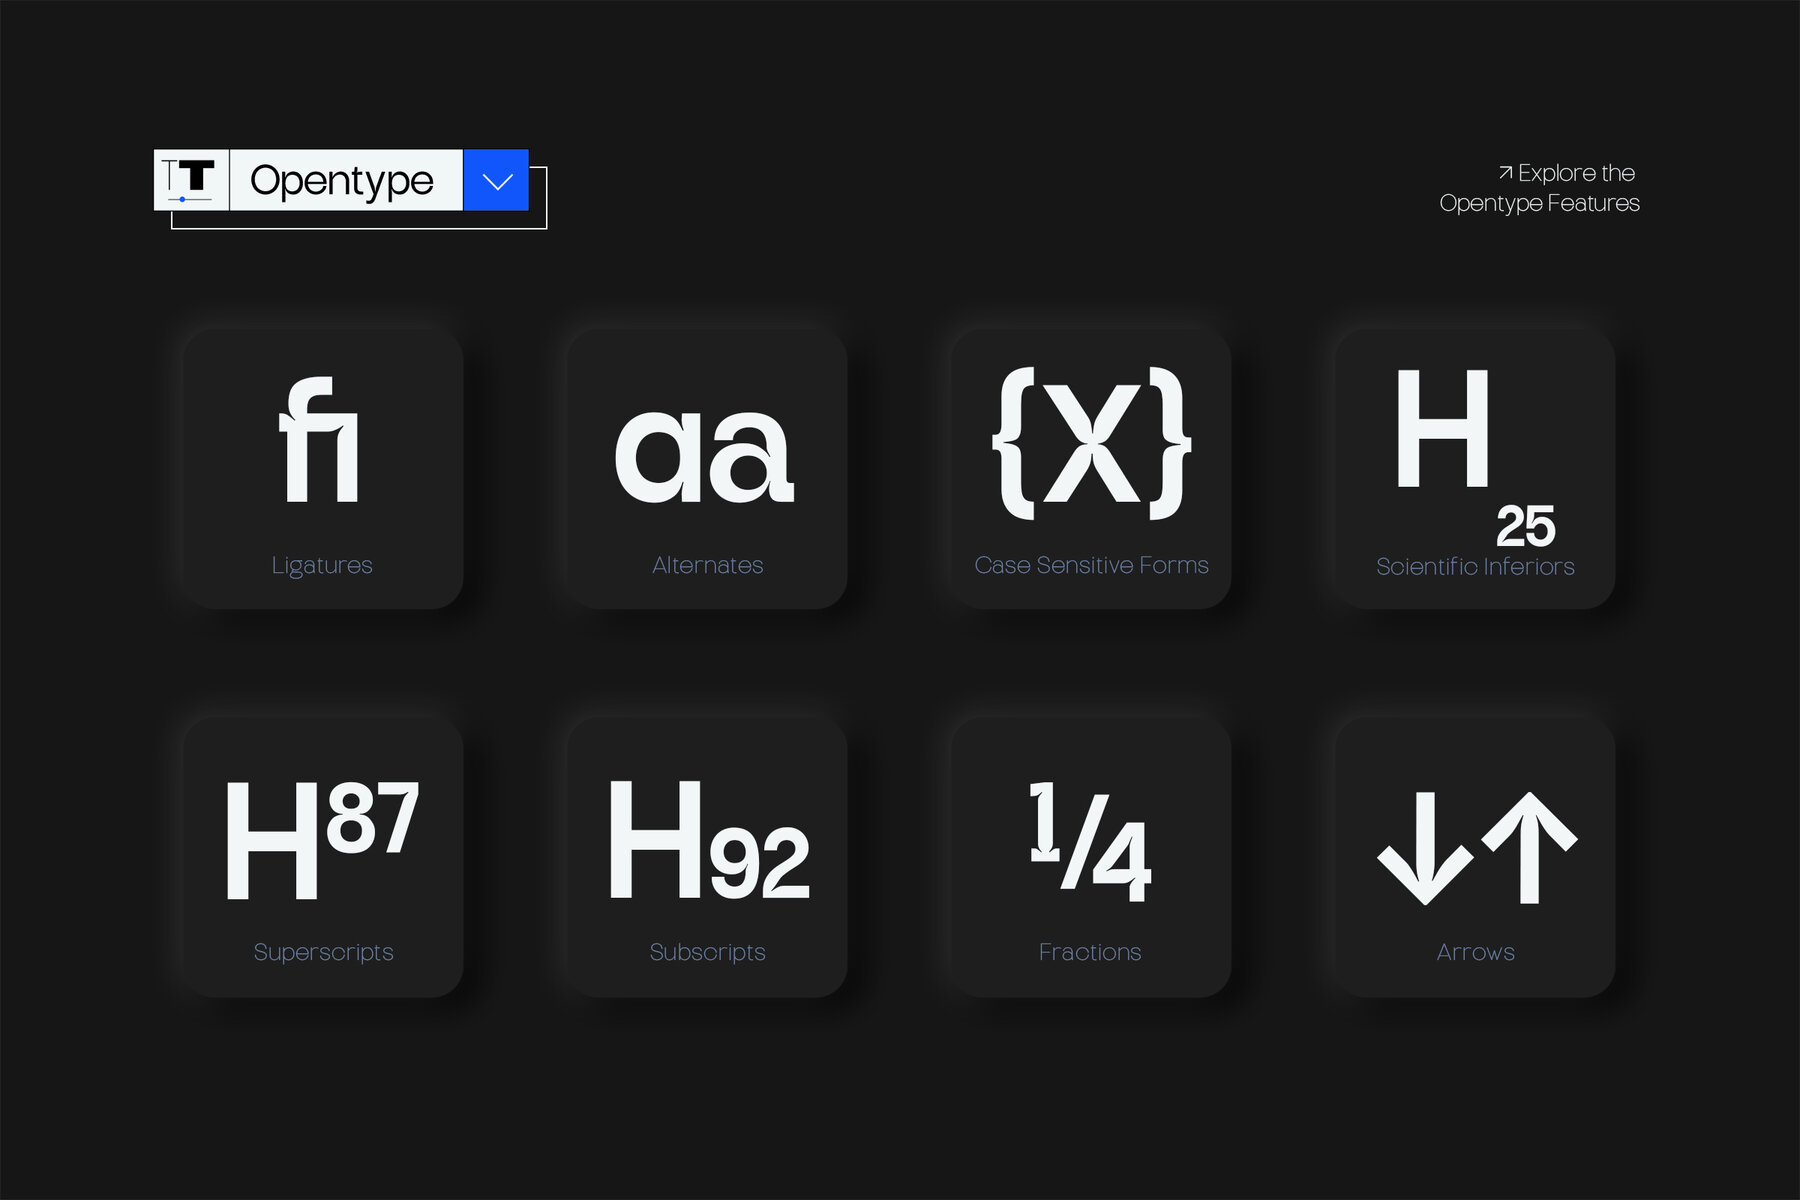Screen dimensions: 1800x1200
Task: Select the fi ligature glyph
Action: click(320, 440)
